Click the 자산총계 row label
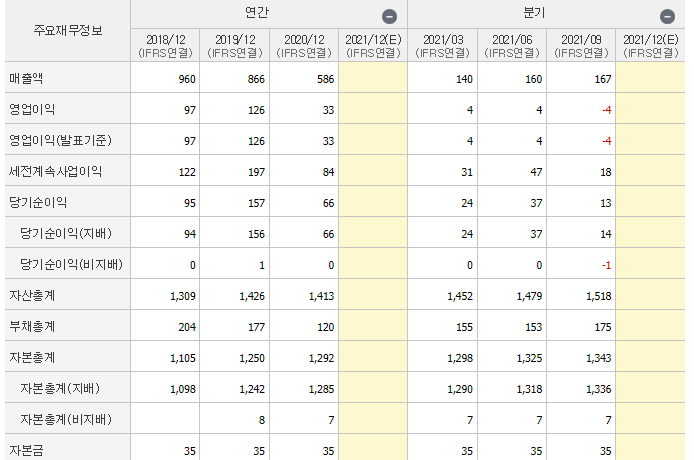Viewport: 694px width, 460px height. tap(32, 295)
